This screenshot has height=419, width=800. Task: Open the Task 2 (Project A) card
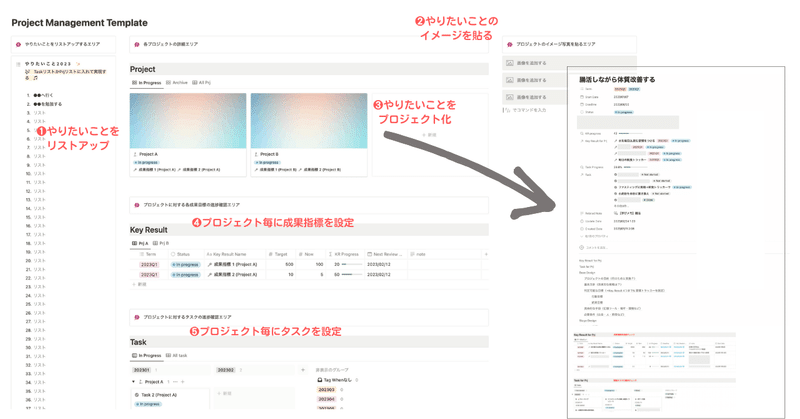[x=170, y=400]
